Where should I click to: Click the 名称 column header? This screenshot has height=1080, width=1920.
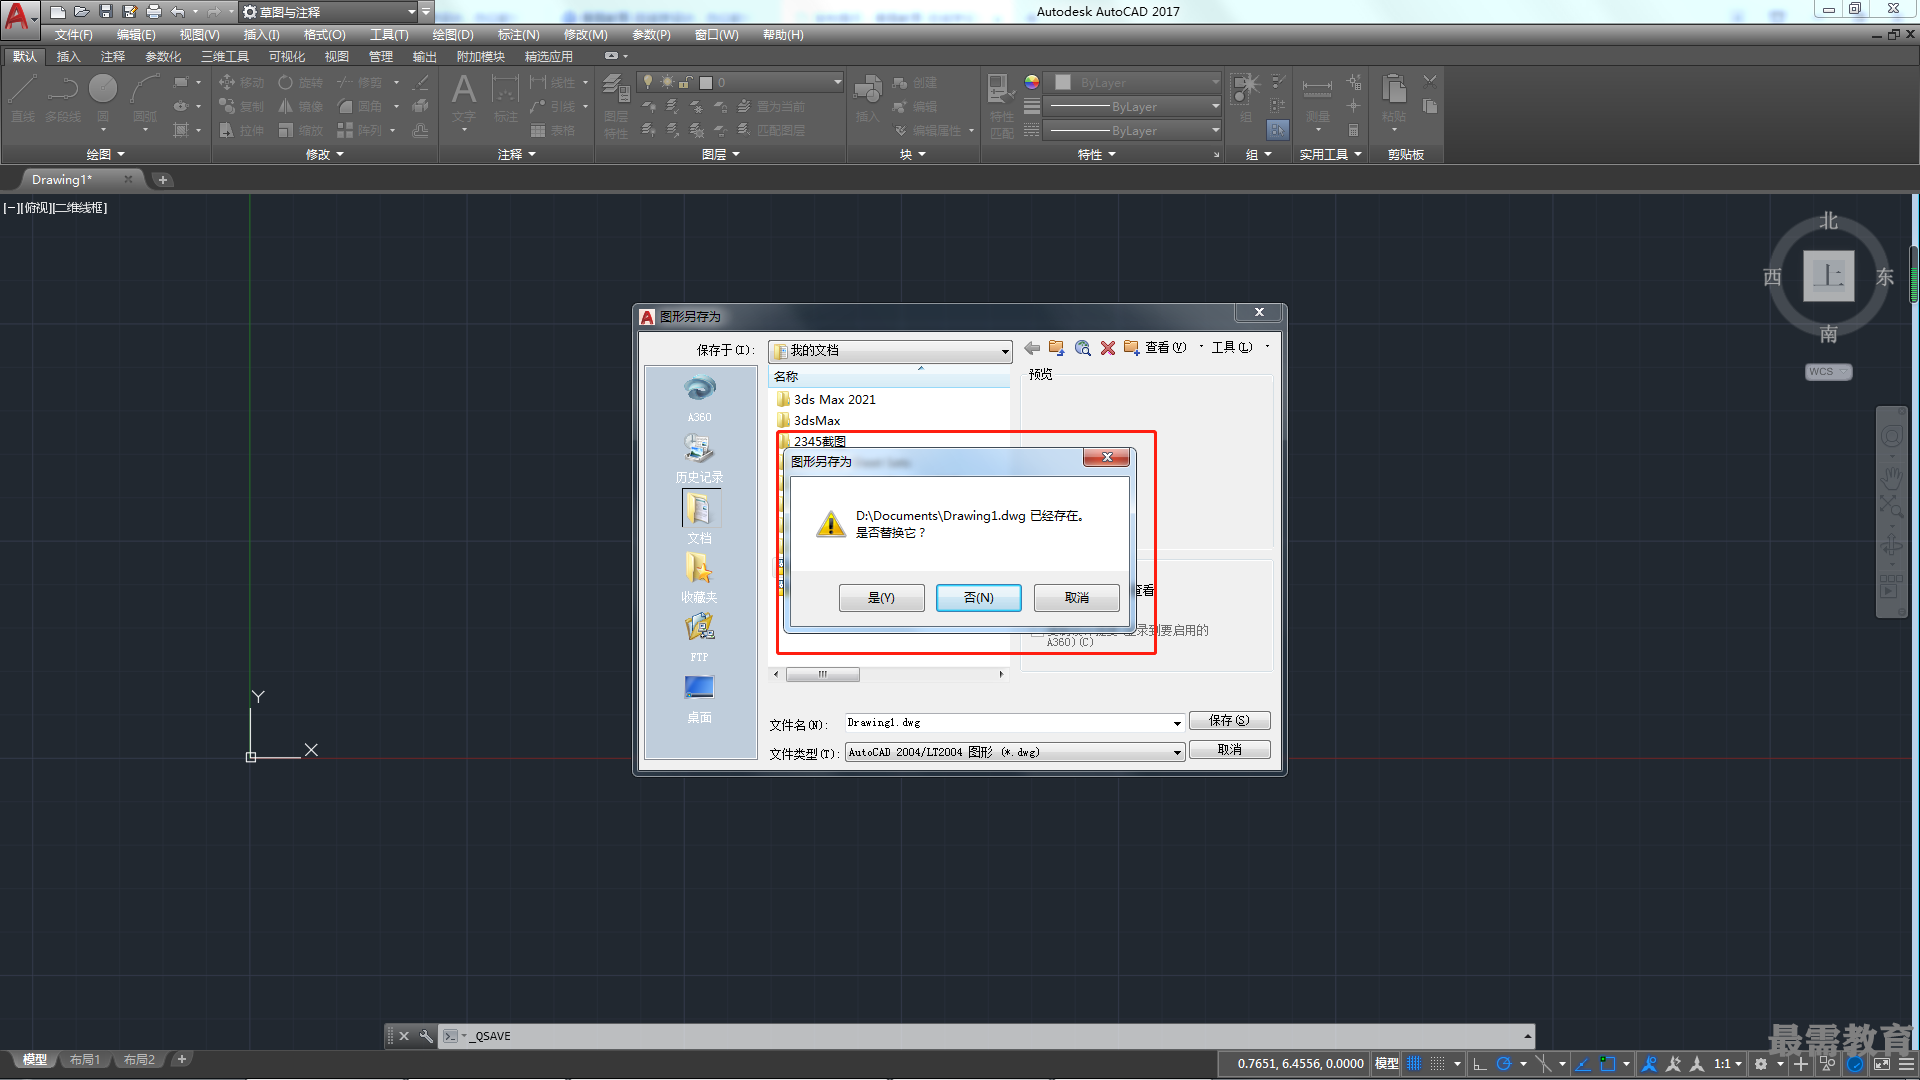pyautogui.click(x=889, y=376)
